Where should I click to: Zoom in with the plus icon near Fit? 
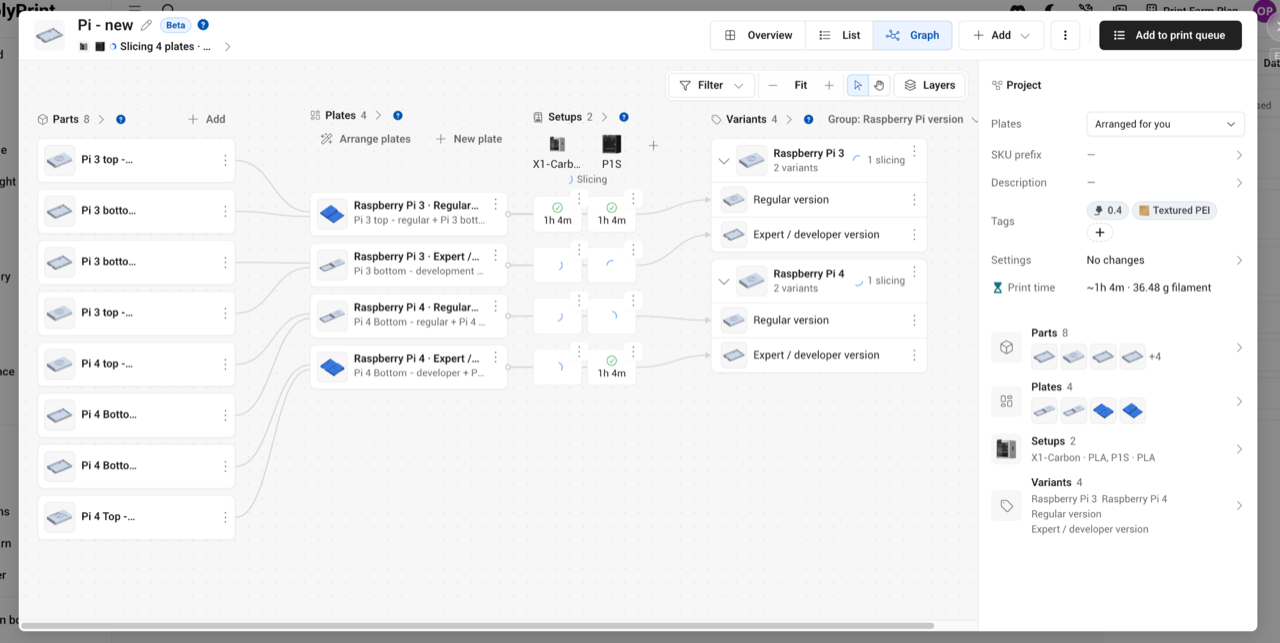coord(829,85)
